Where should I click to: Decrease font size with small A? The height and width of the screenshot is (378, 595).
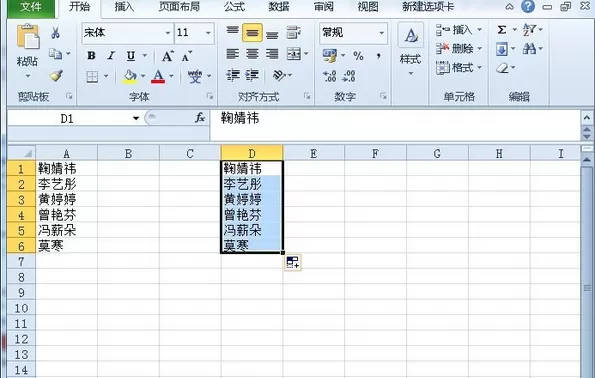tap(186, 56)
